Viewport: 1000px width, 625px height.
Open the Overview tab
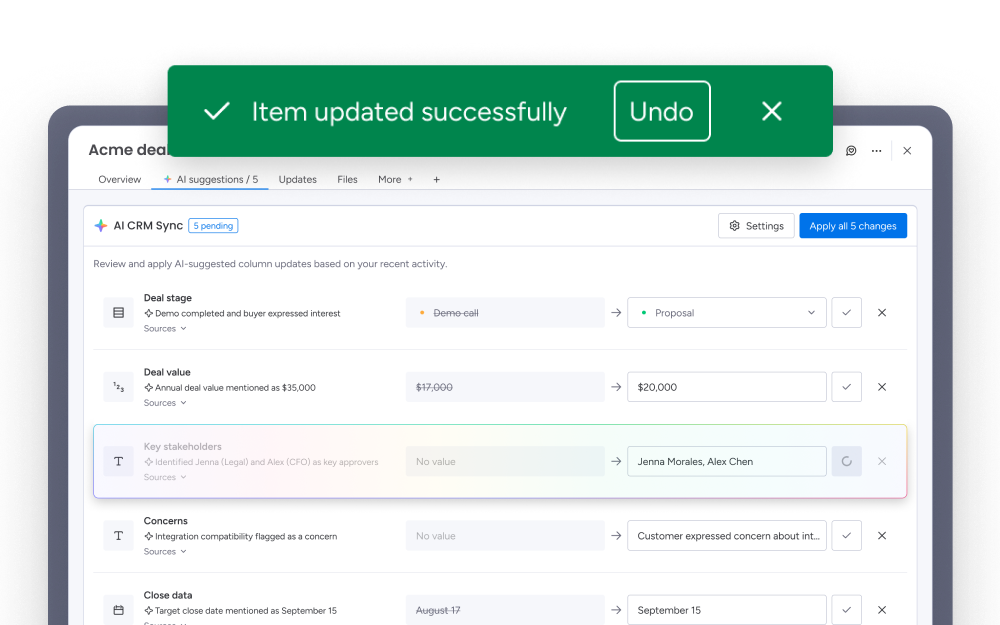(119, 179)
